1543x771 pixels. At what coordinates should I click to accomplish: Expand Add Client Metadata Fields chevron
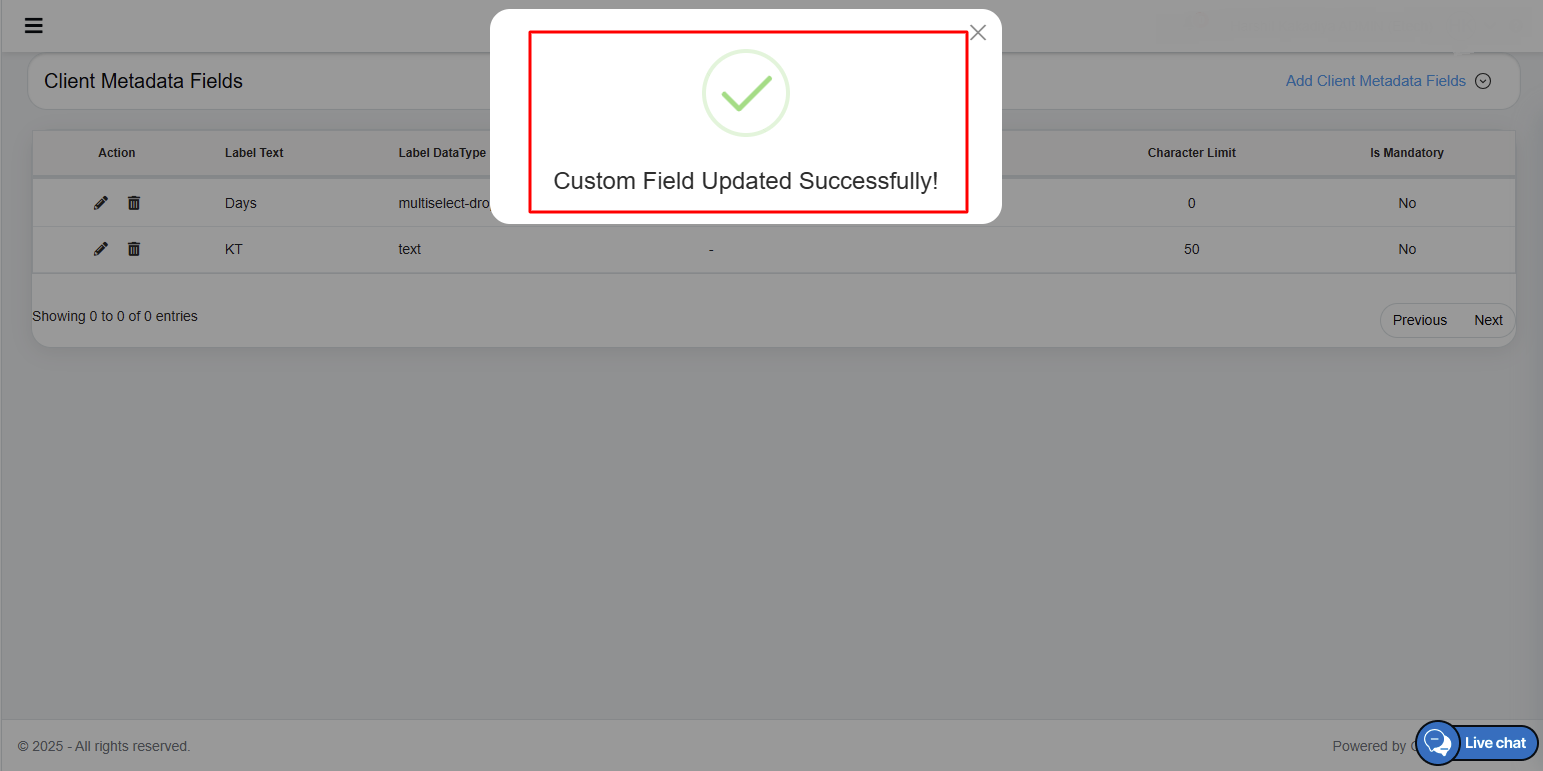[x=1483, y=81]
